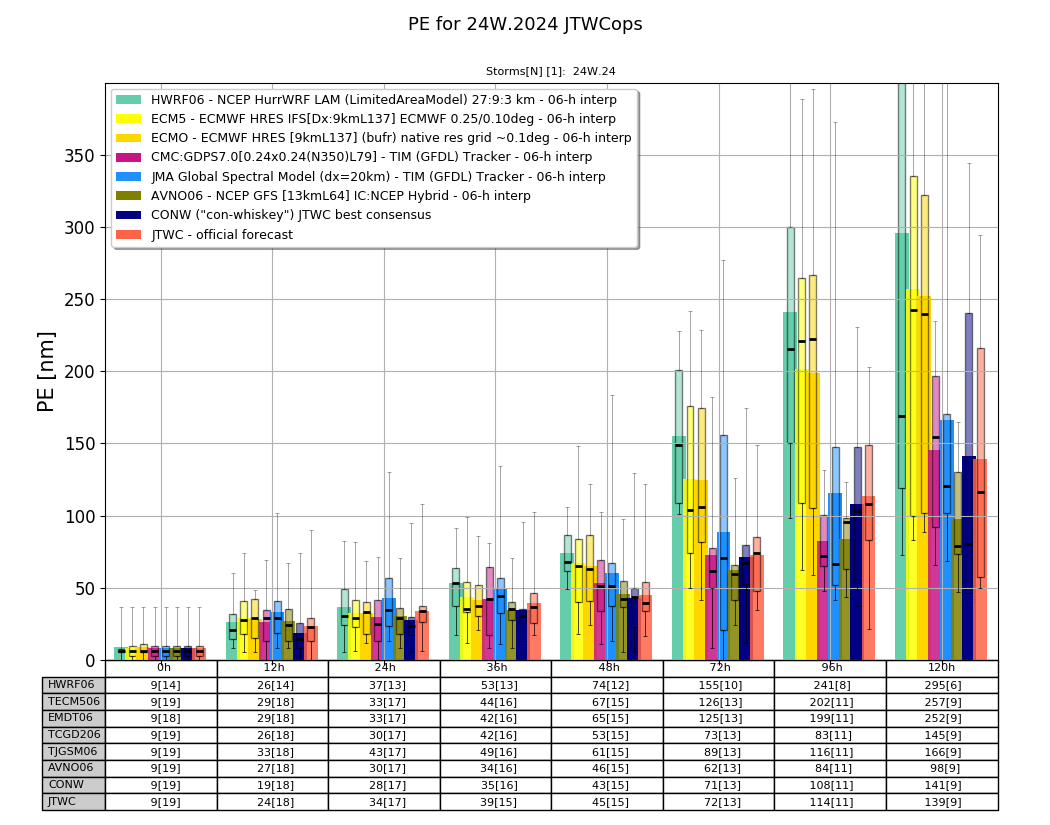The width and height of the screenshot is (1050, 825).
Task: Click the AVNO06 olive legend swatch
Action: pos(129,196)
